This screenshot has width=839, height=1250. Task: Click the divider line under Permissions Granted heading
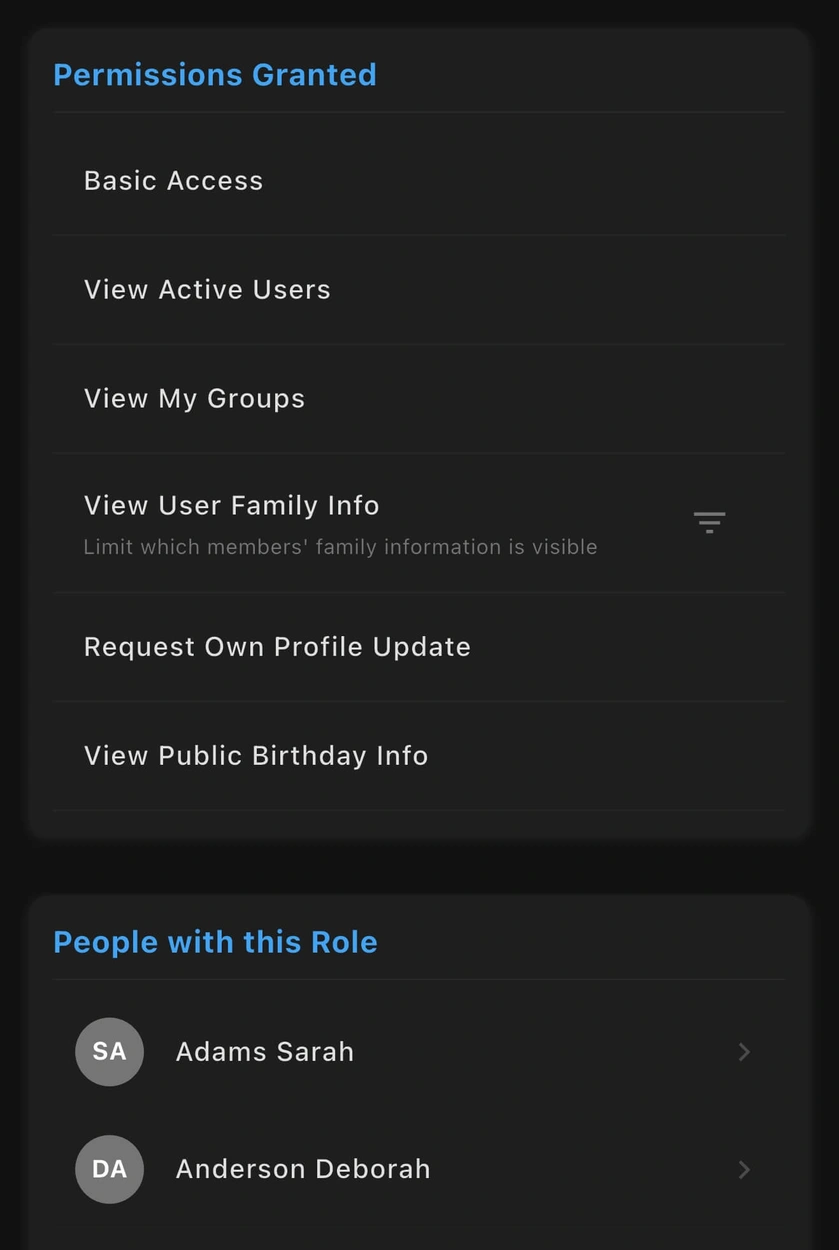click(418, 112)
